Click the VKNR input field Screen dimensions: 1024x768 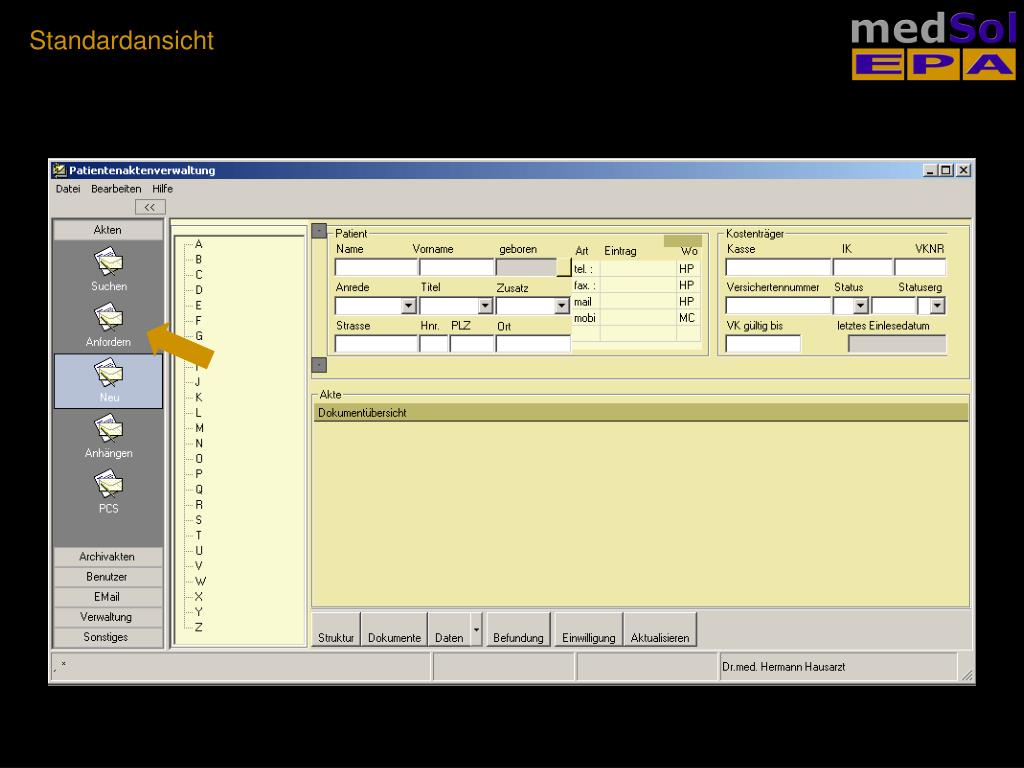click(920, 267)
